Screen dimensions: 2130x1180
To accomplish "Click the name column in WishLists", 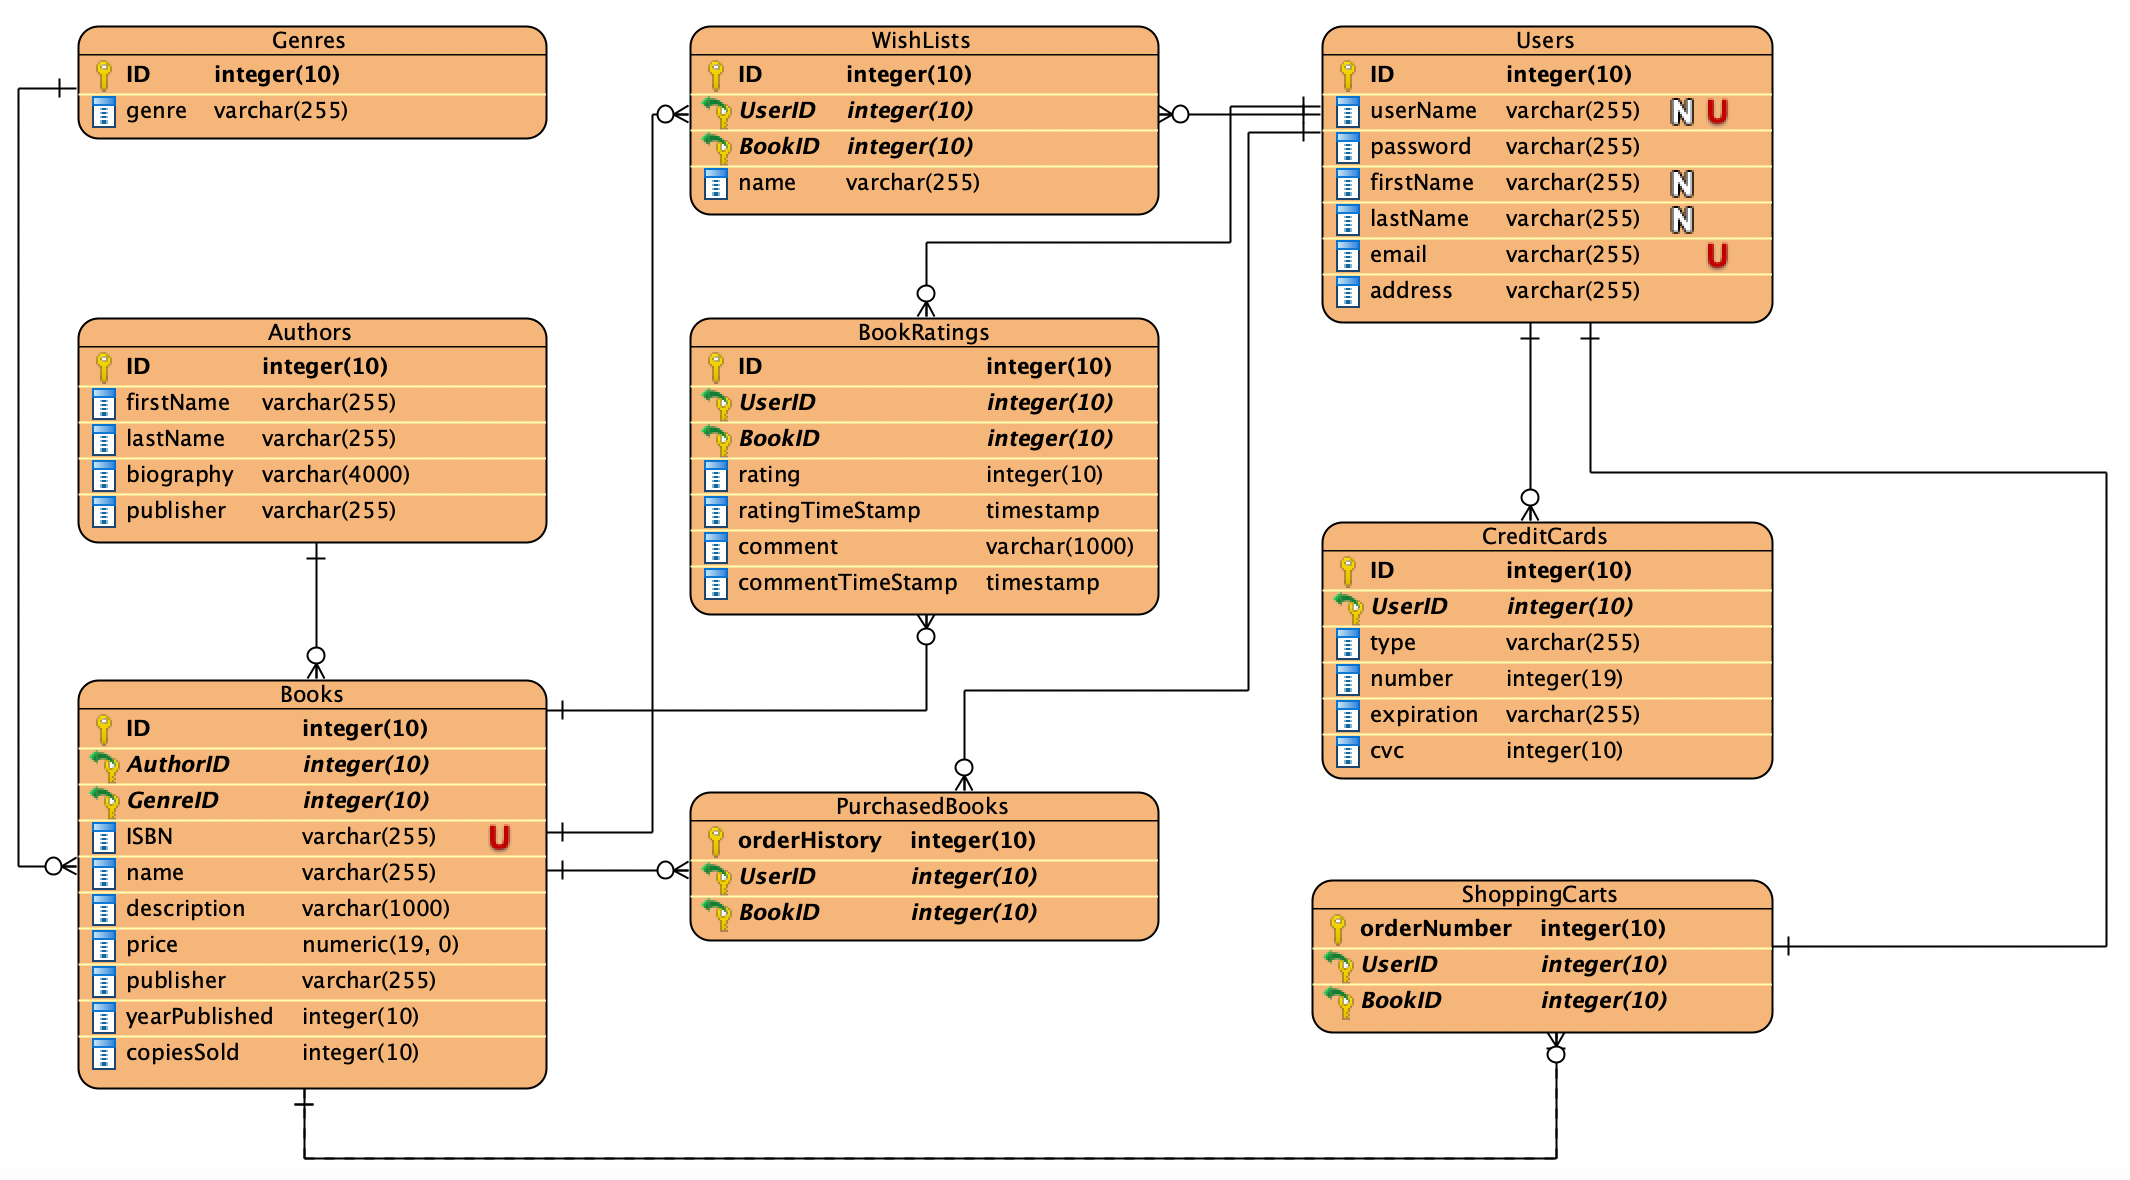I will (767, 183).
